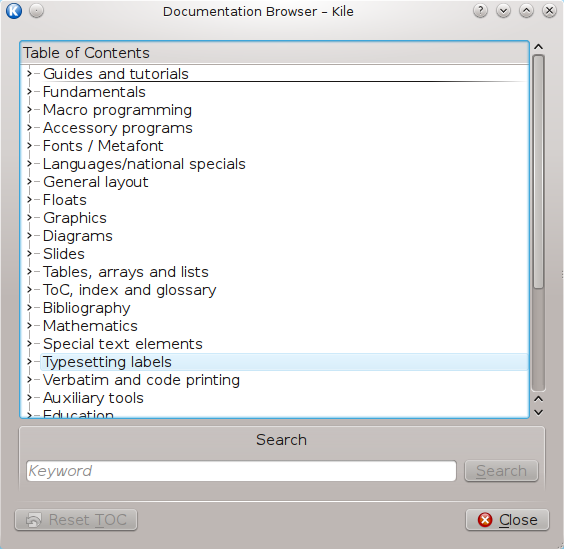Select the Tables, arrays and lists entry
This screenshot has width=564, height=549.
[126, 272]
